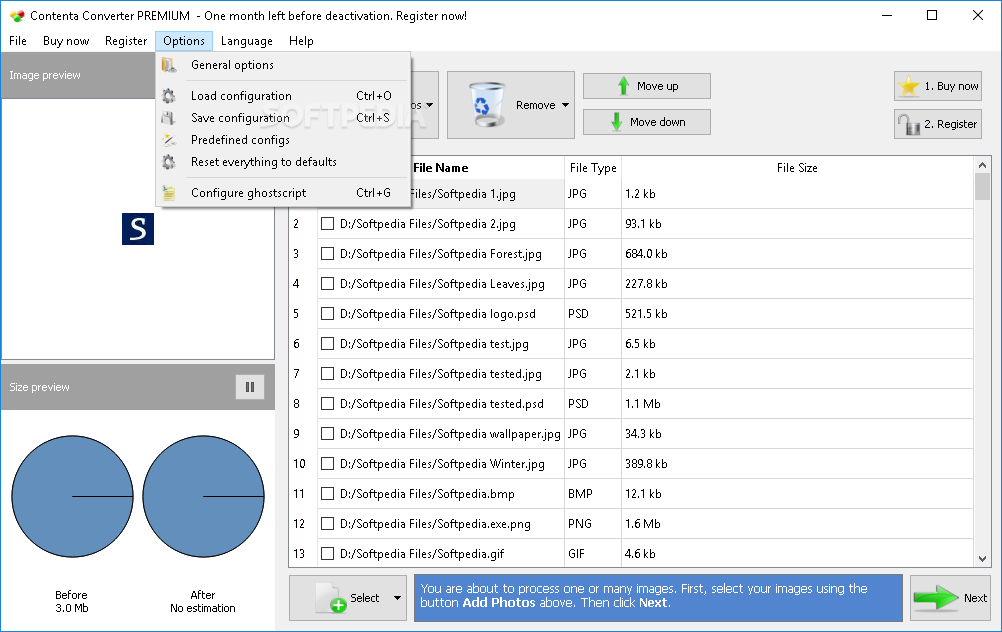This screenshot has width=1002, height=632.
Task: Click the green Next arrow icon
Action: click(x=936, y=598)
